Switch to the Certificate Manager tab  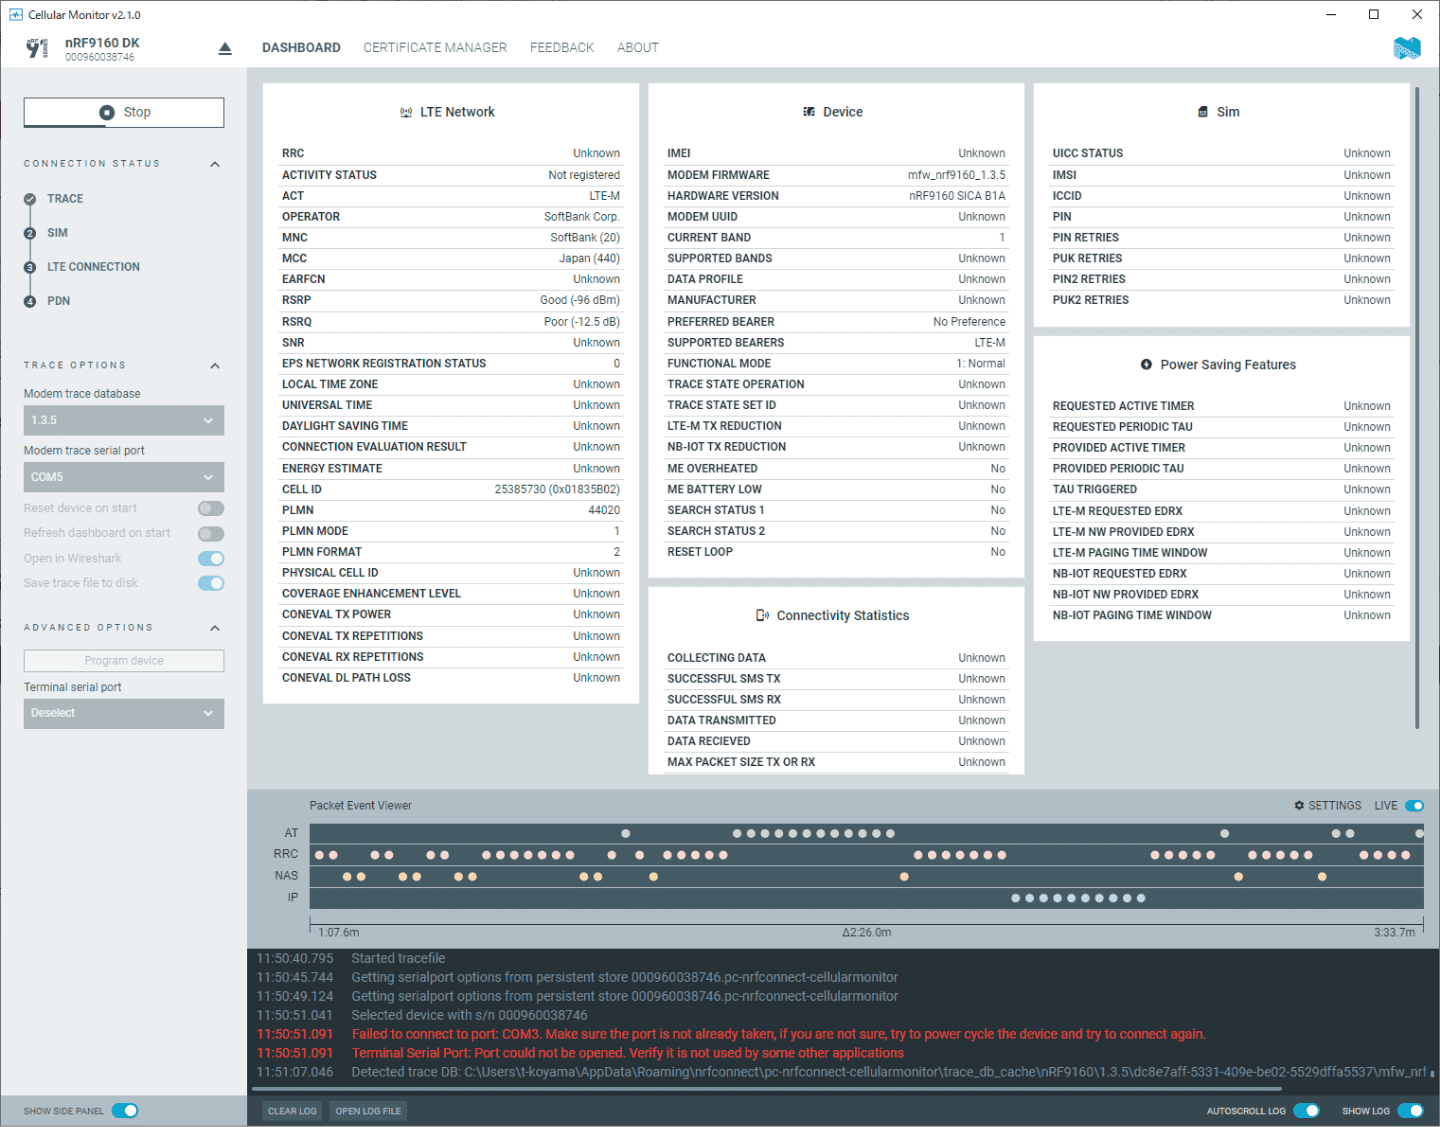point(435,48)
